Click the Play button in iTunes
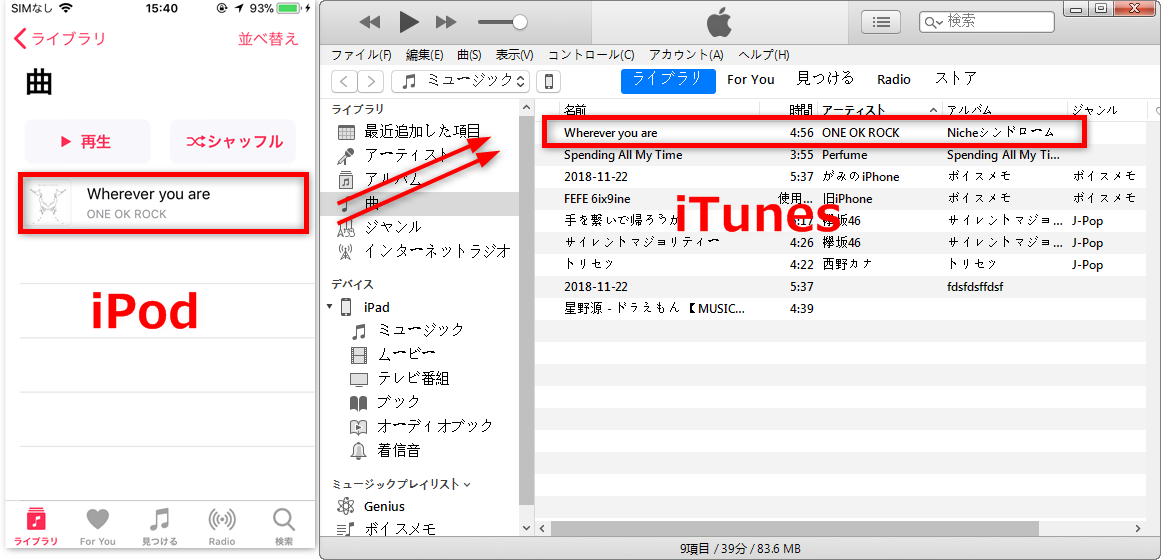 [409, 22]
